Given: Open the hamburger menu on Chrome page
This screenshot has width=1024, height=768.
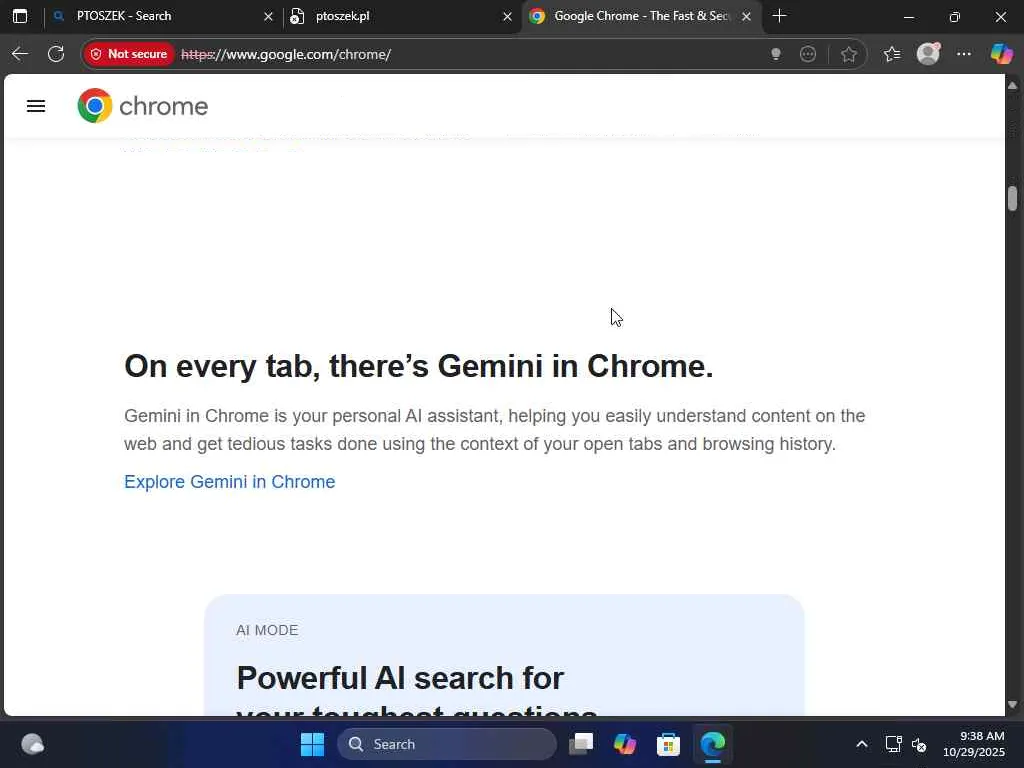Looking at the screenshot, I should click(36, 106).
